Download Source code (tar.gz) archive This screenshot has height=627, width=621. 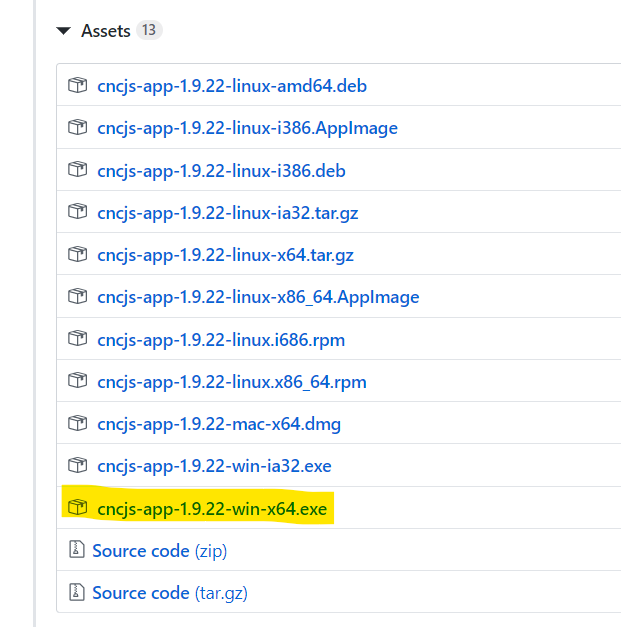tap(170, 593)
